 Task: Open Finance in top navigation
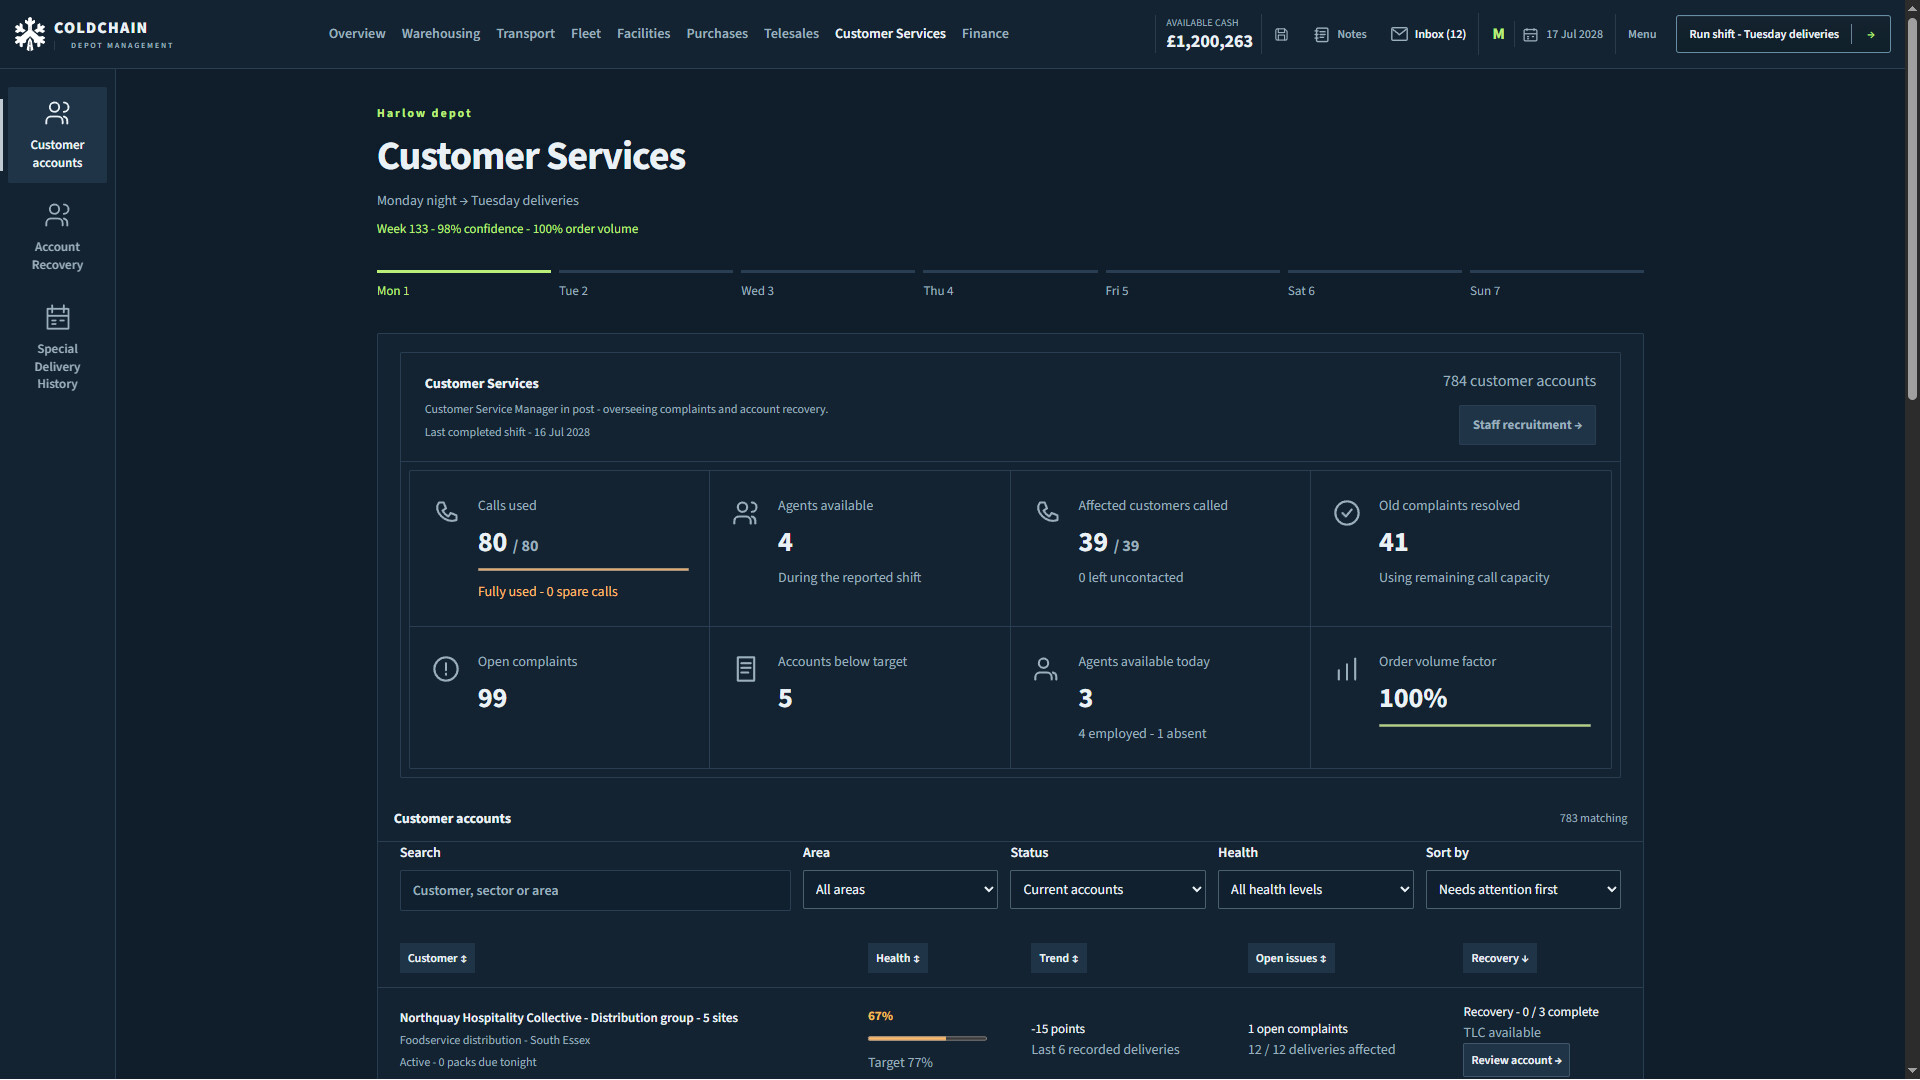point(985,34)
